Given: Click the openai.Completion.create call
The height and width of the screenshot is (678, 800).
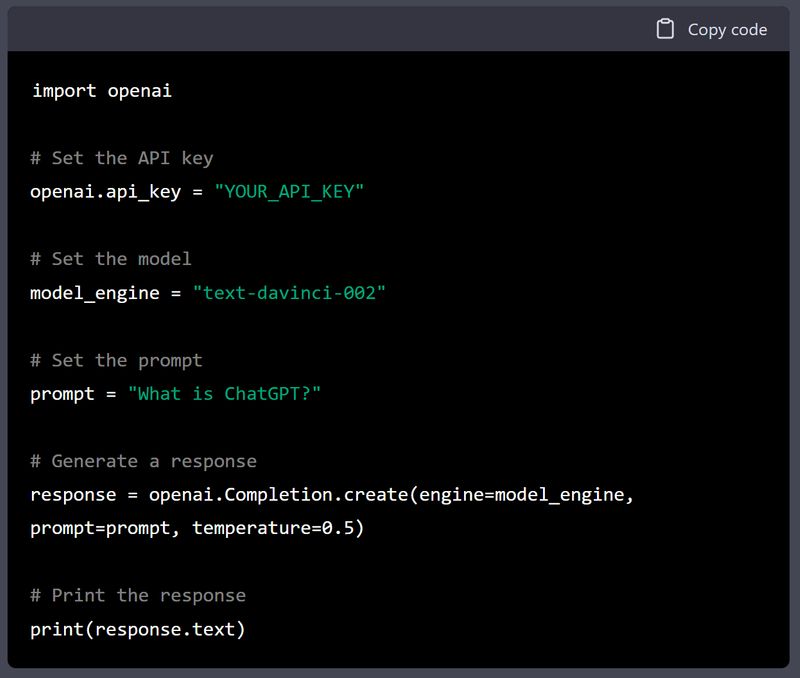Looking at the screenshot, I should [283, 495].
